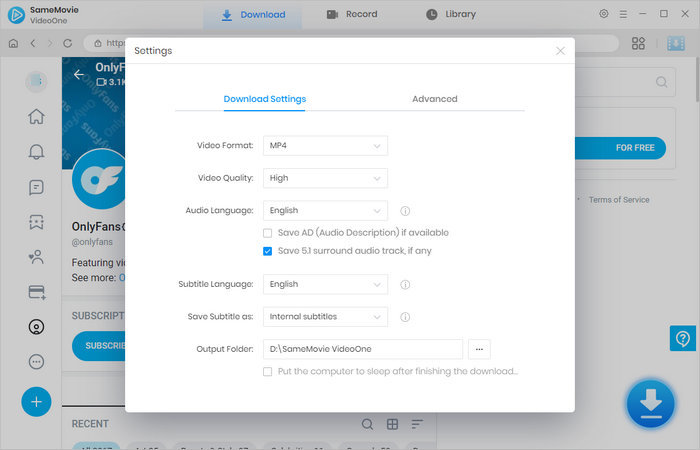This screenshot has height=450, width=700.
Task: Navigate forward with the browser arrow
Action: [x=50, y=43]
